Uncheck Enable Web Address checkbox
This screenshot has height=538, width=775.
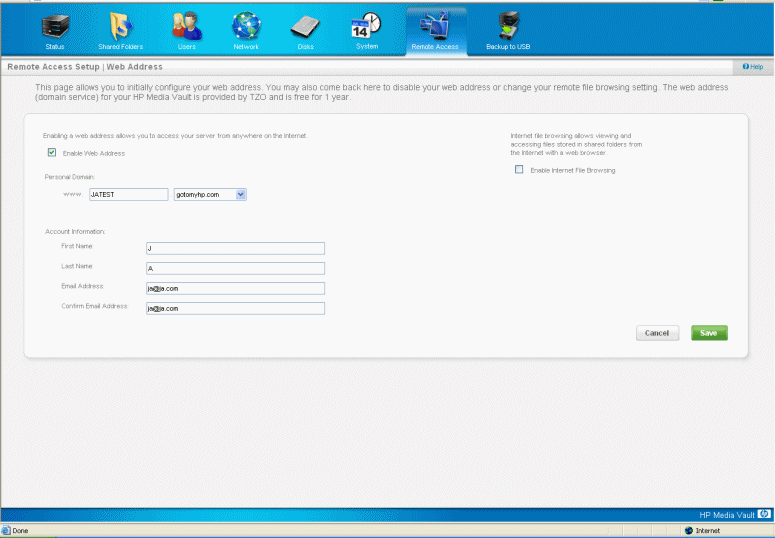(51, 153)
